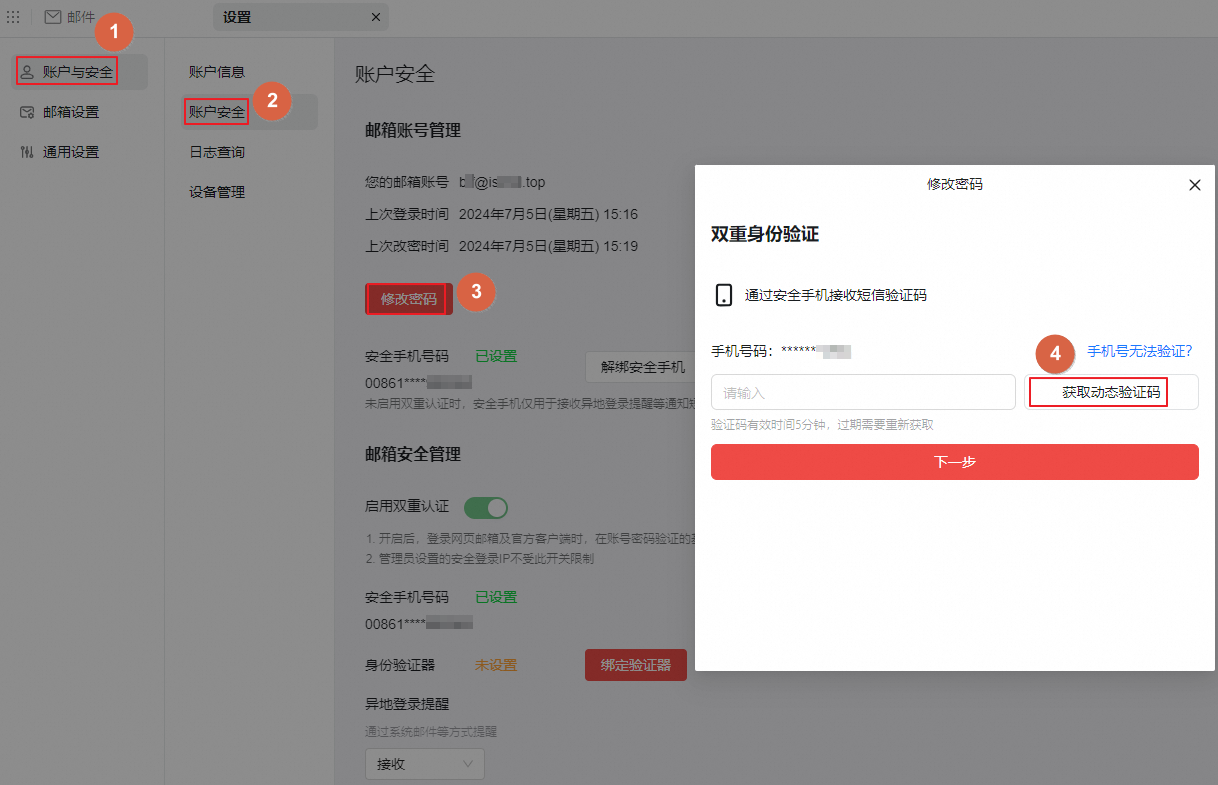
Task: Click the 账户安全 page heading
Action: click(395, 74)
